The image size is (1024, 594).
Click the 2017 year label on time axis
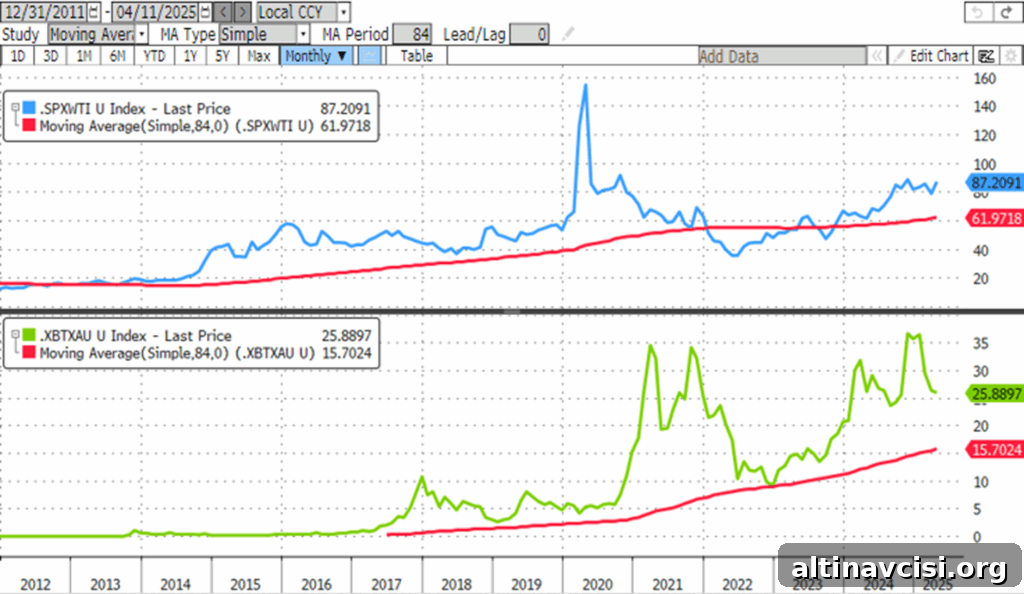tap(386, 584)
